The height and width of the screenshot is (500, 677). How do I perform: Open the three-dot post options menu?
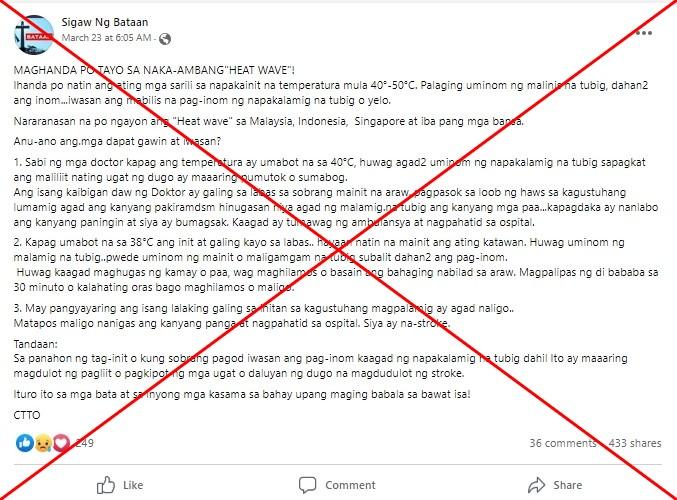point(644,33)
